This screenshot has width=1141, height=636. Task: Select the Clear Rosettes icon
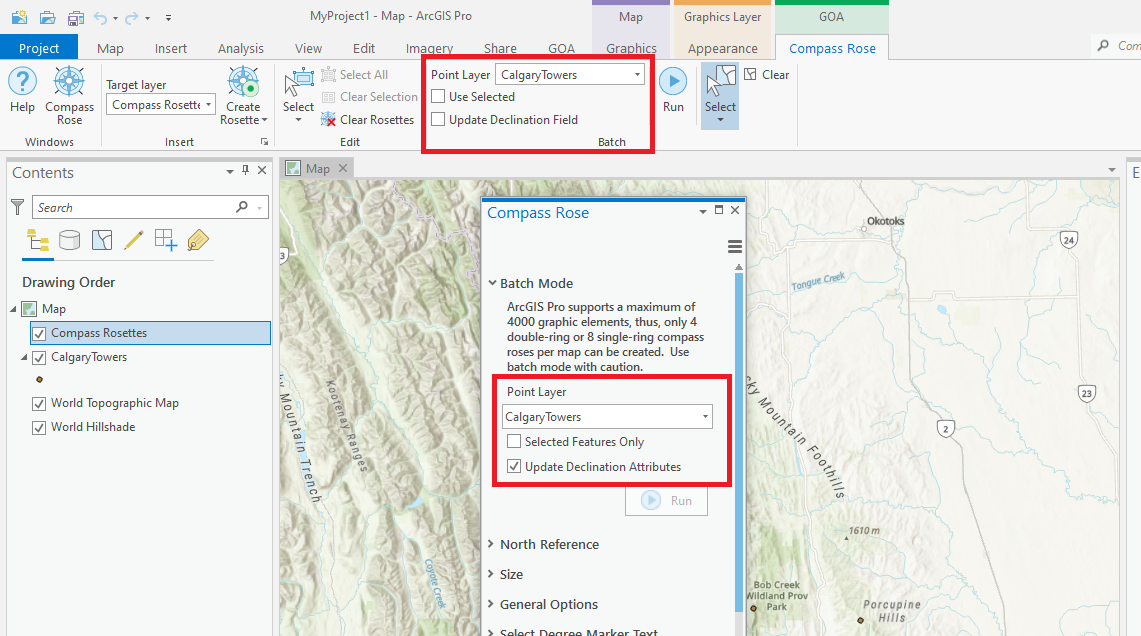[329, 119]
